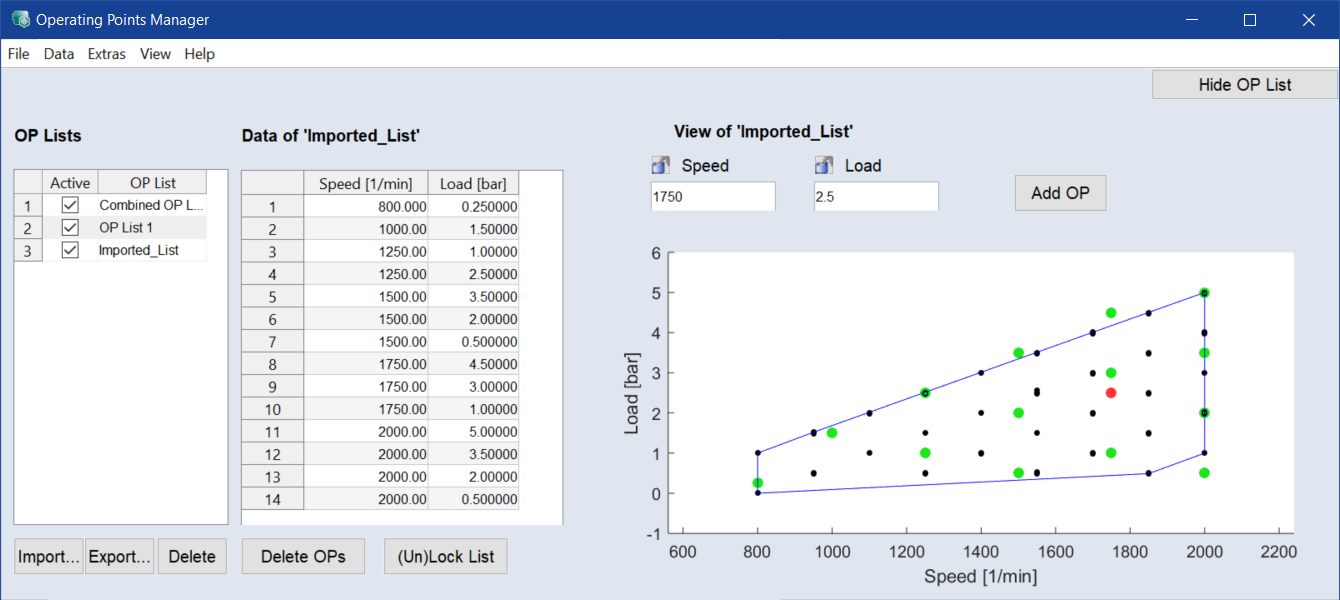Toggle Active checkbox for OP List 1
The height and width of the screenshot is (600, 1340).
[x=70, y=228]
